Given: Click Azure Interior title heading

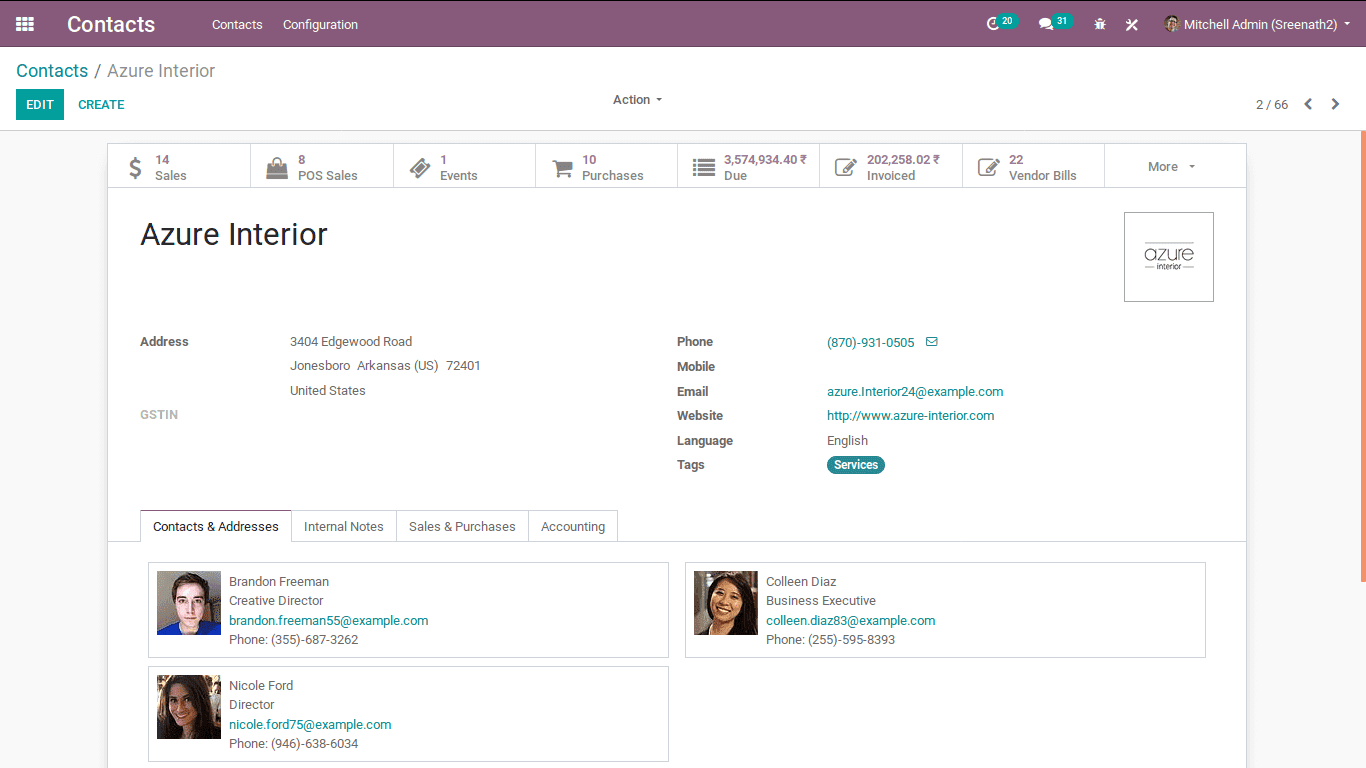Looking at the screenshot, I should [x=234, y=234].
